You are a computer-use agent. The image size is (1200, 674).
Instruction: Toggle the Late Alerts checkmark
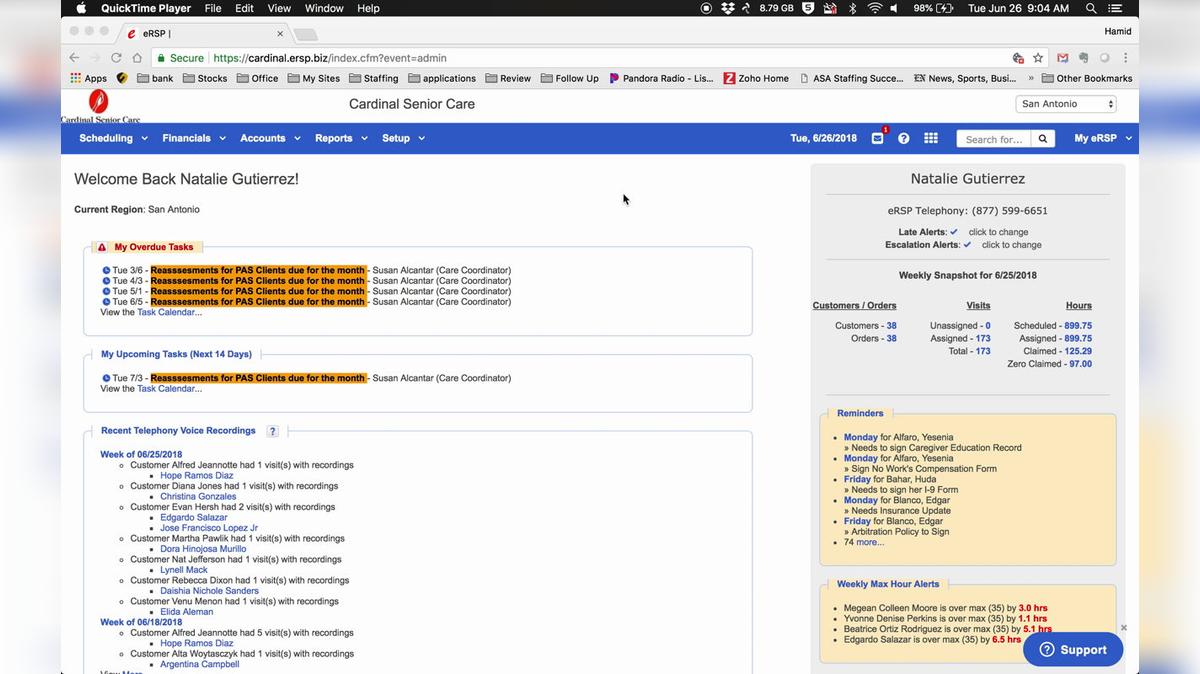pyautogui.click(x=954, y=232)
